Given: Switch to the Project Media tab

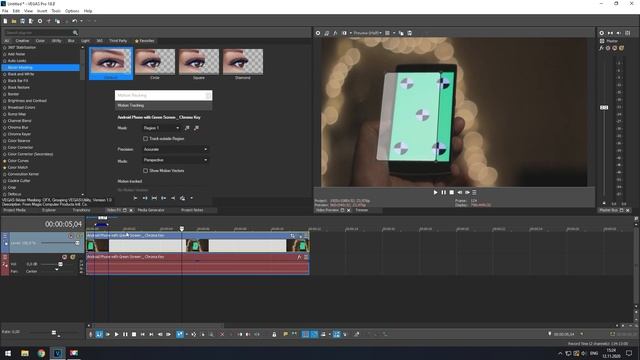Looking at the screenshot, I should pos(15,210).
